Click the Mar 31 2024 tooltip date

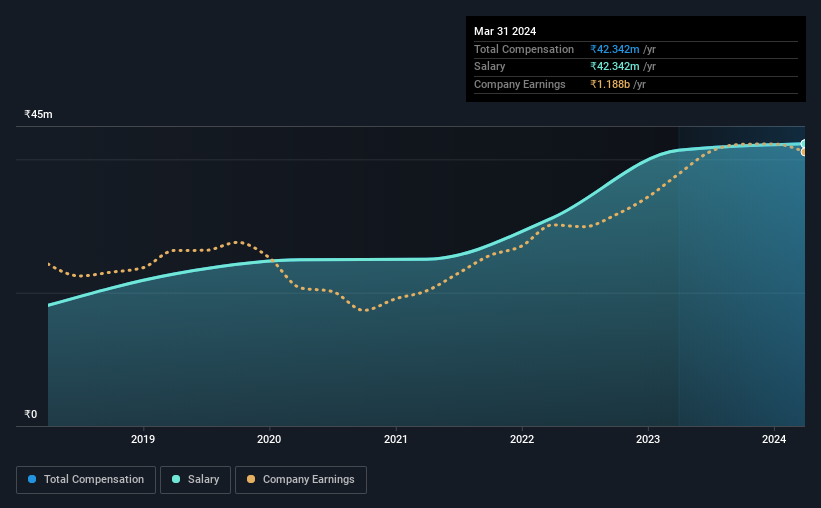coord(505,31)
